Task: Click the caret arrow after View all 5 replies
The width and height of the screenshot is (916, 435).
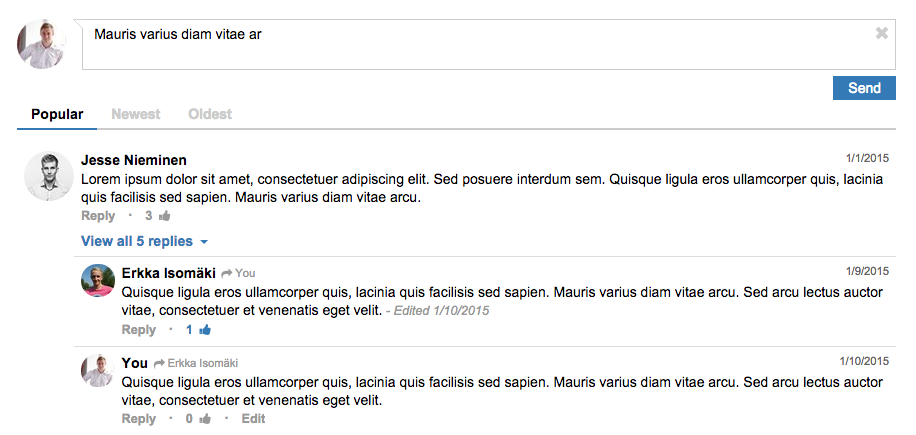Action: [x=204, y=242]
